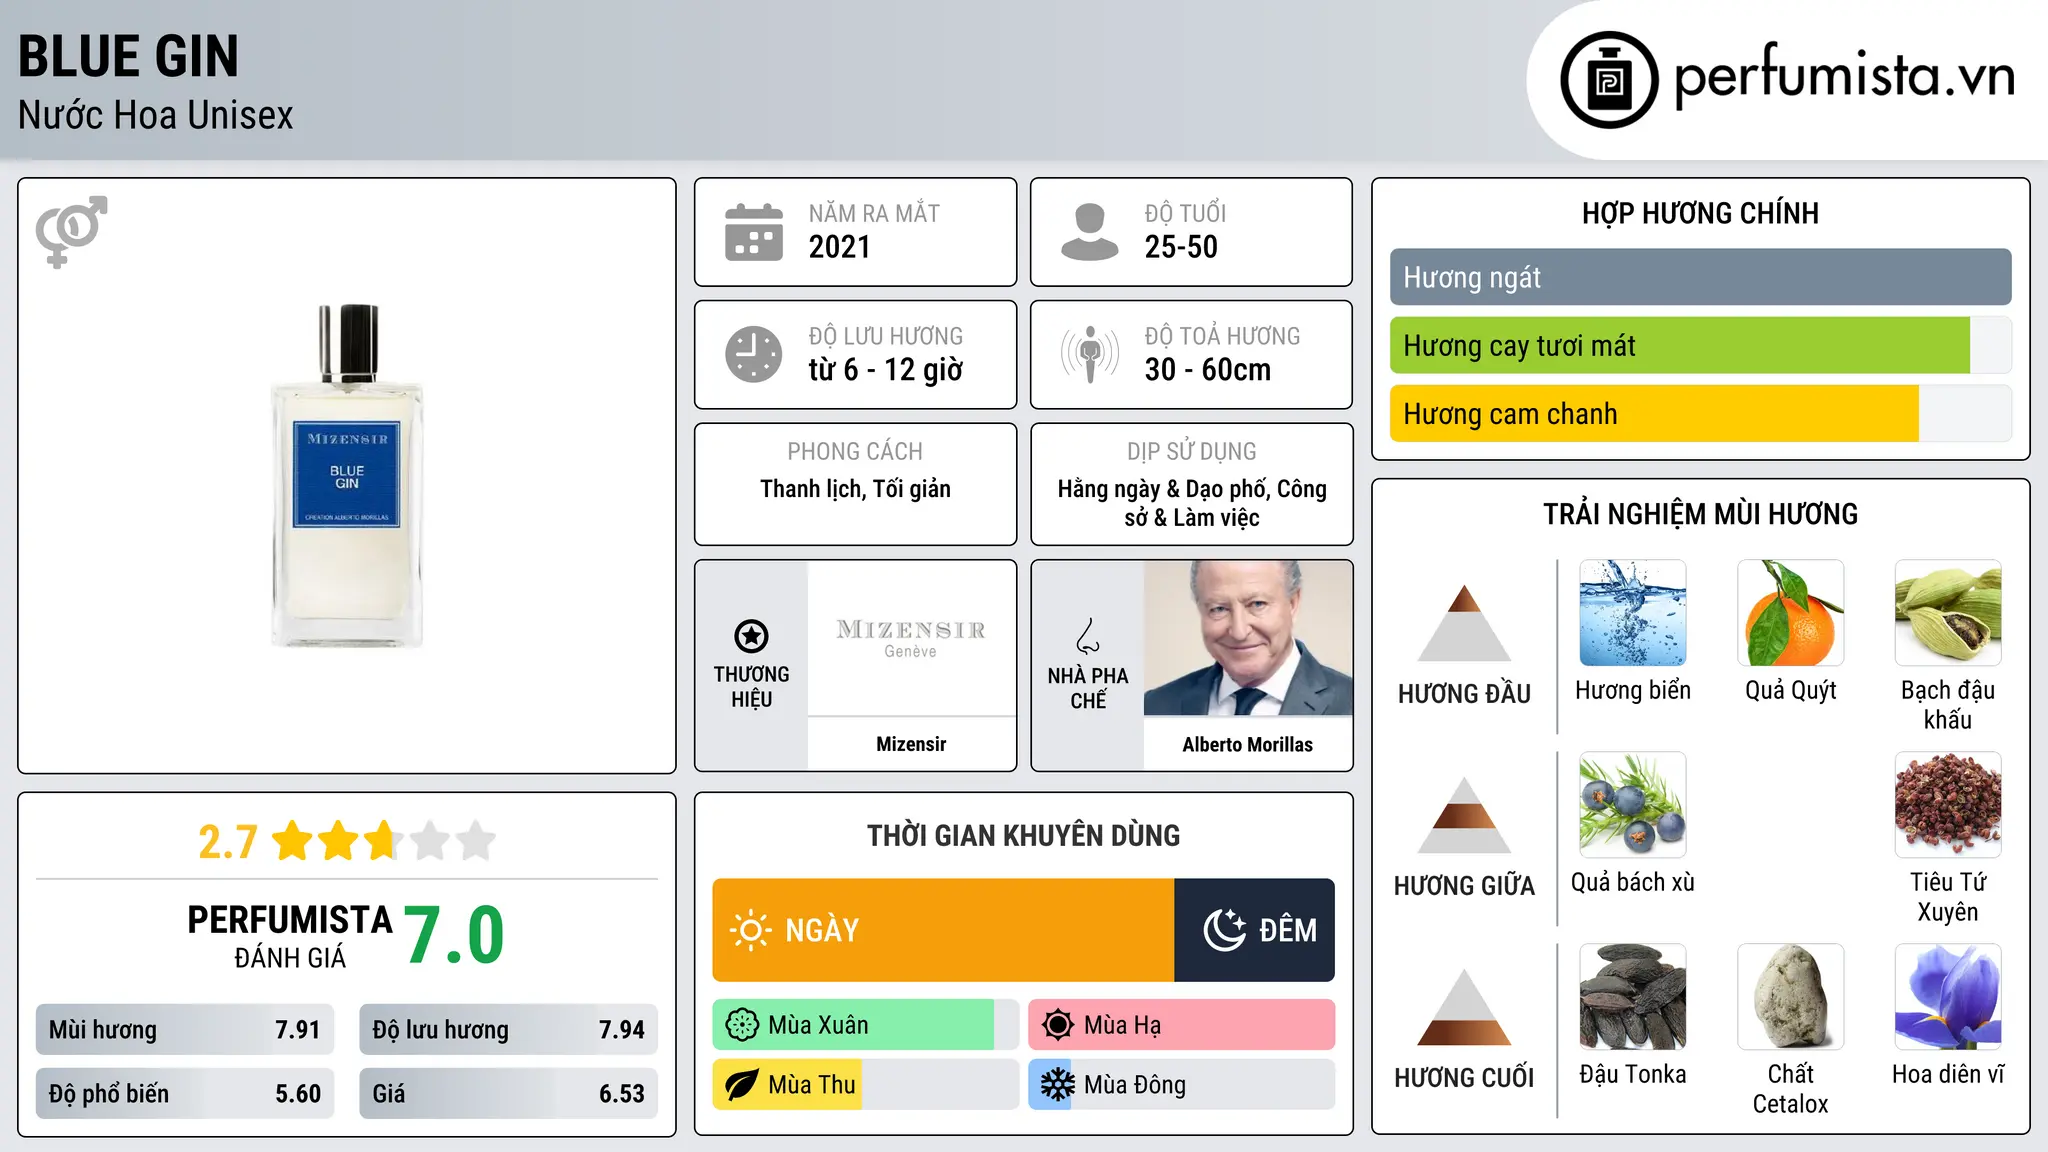This screenshot has width=2048, height=1152.
Task: Click the Độ lưu hương 7.94 score row
Action: [x=508, y=1029]
